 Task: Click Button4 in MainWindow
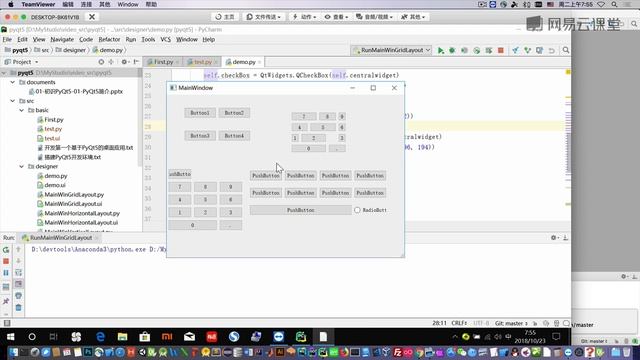click(234, 136)
